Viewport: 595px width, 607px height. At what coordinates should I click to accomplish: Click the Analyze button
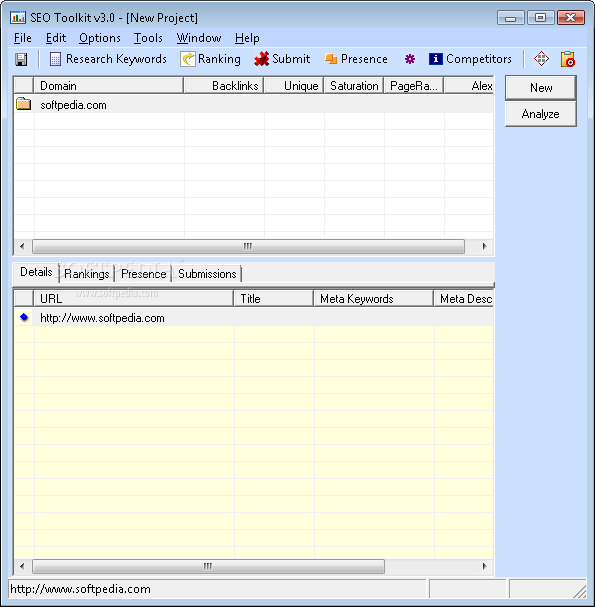pyautogui.click(x=541, y=114)
